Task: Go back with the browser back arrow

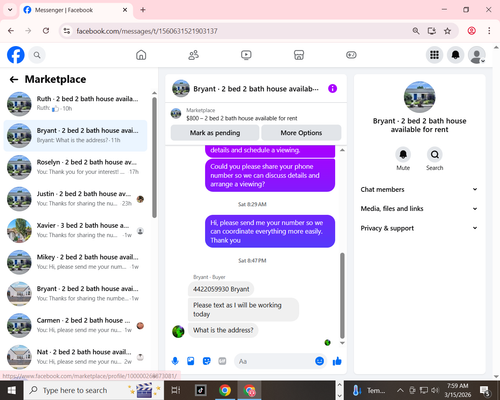Action: (x=11, y=31)
